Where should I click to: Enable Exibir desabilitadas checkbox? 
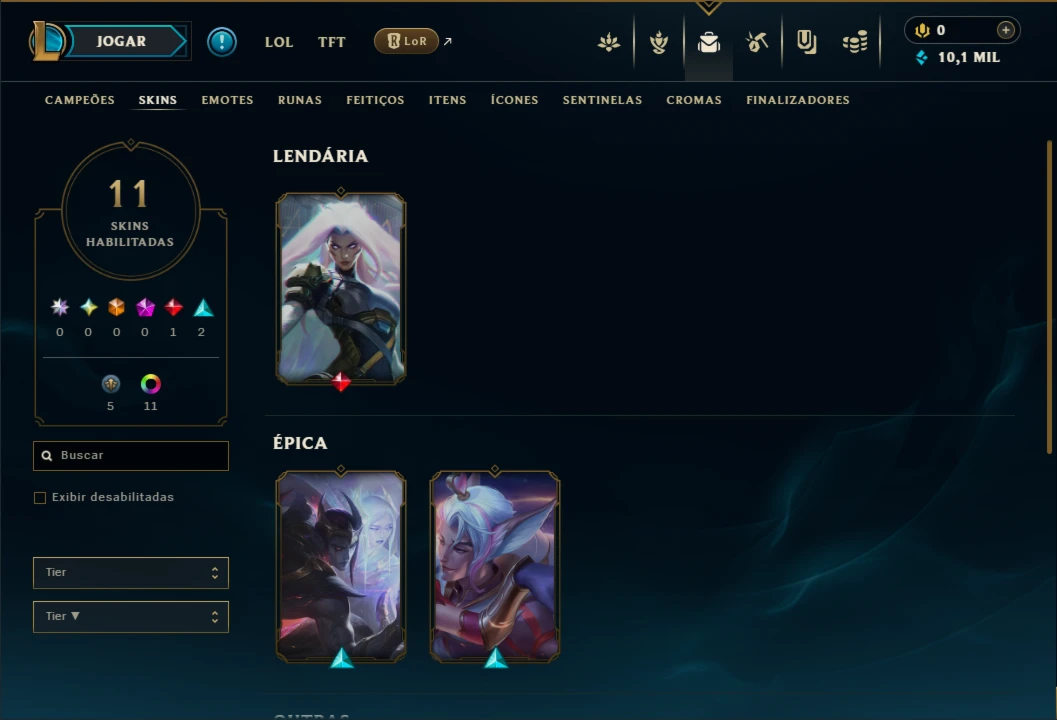point(40,498)
